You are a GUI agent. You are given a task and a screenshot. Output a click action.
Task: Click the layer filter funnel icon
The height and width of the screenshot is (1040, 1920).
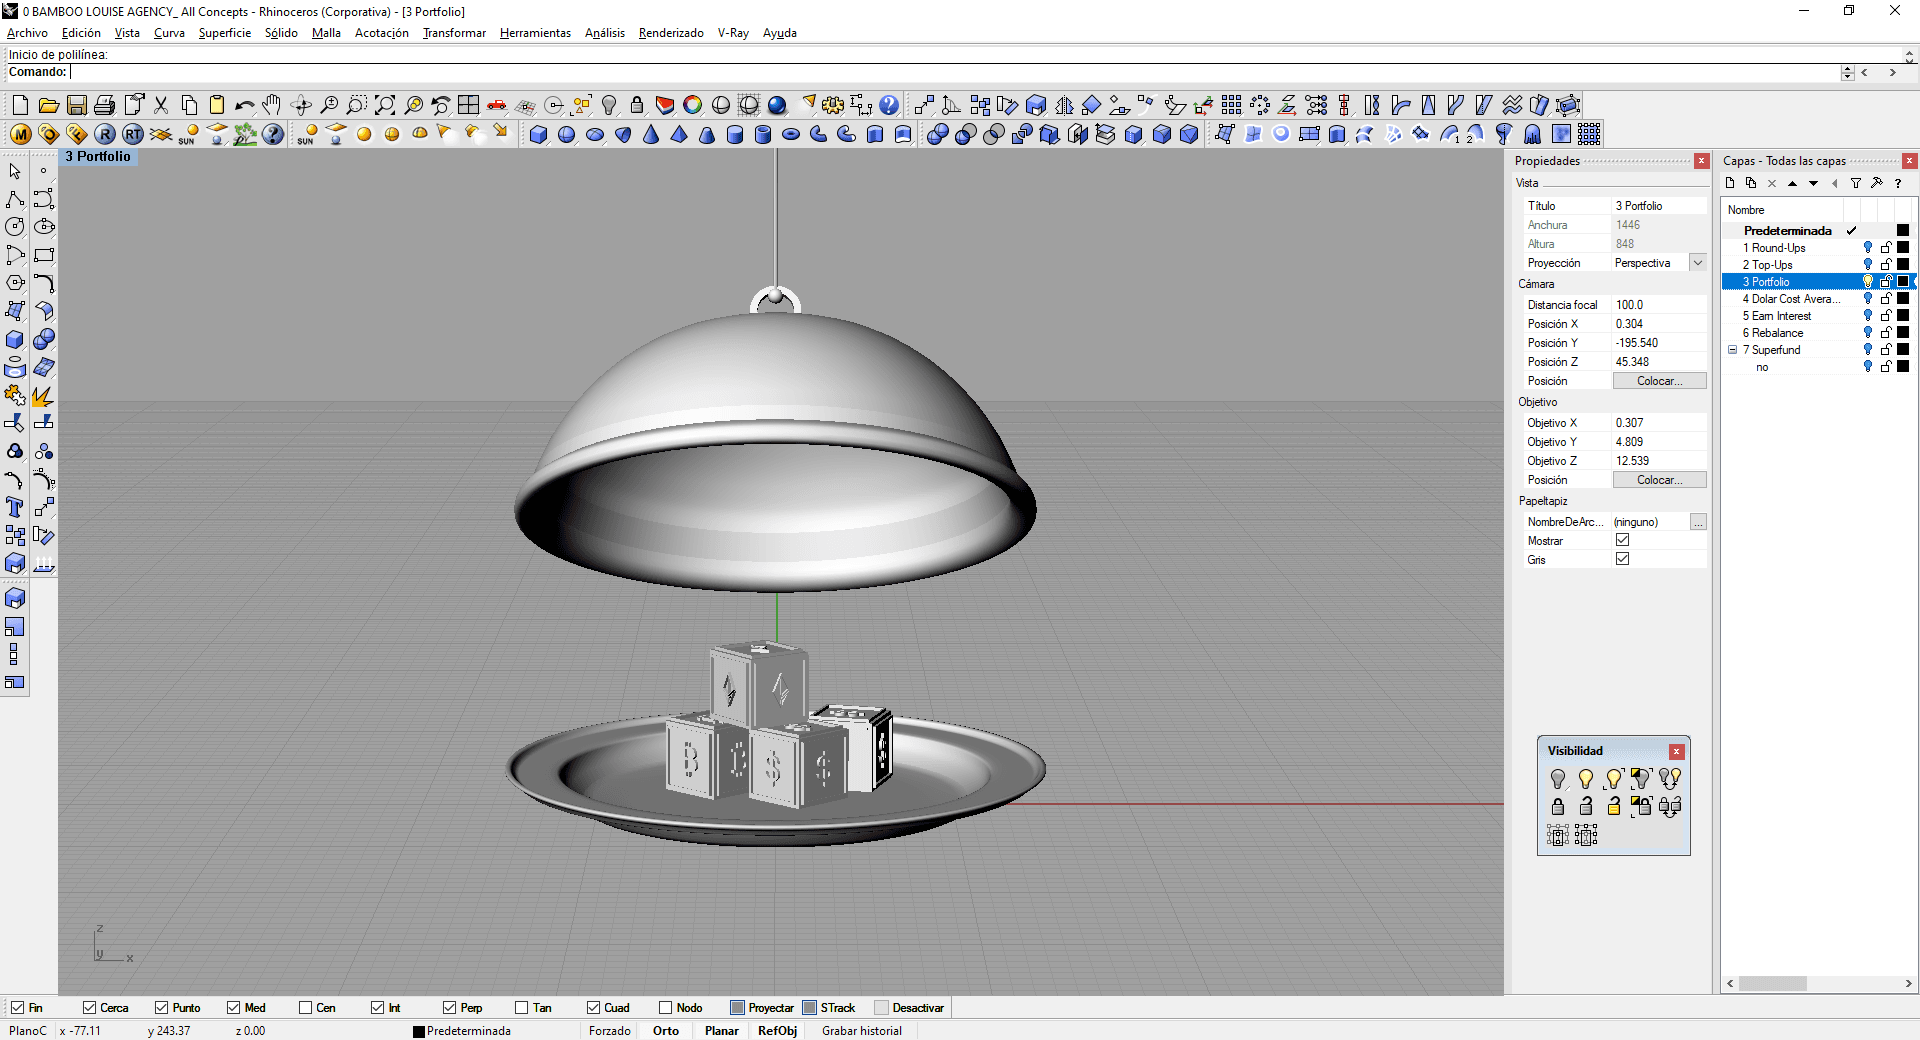[1856, 183]
